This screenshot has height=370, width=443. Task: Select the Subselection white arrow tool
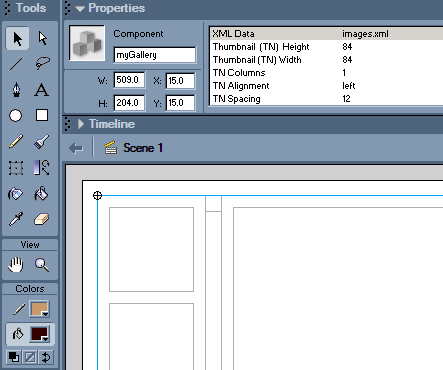42,38
